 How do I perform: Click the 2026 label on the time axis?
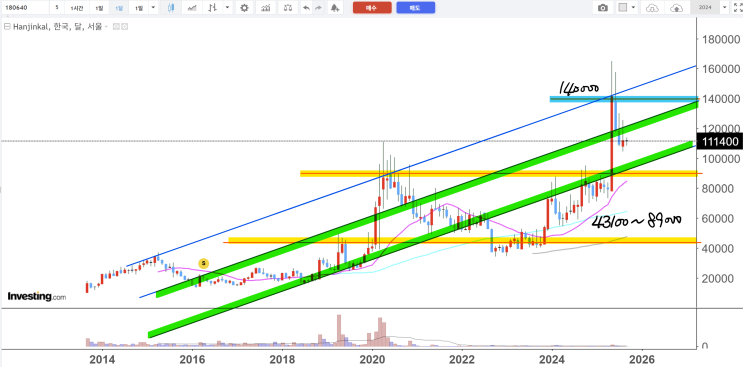[x=642, y=360]
